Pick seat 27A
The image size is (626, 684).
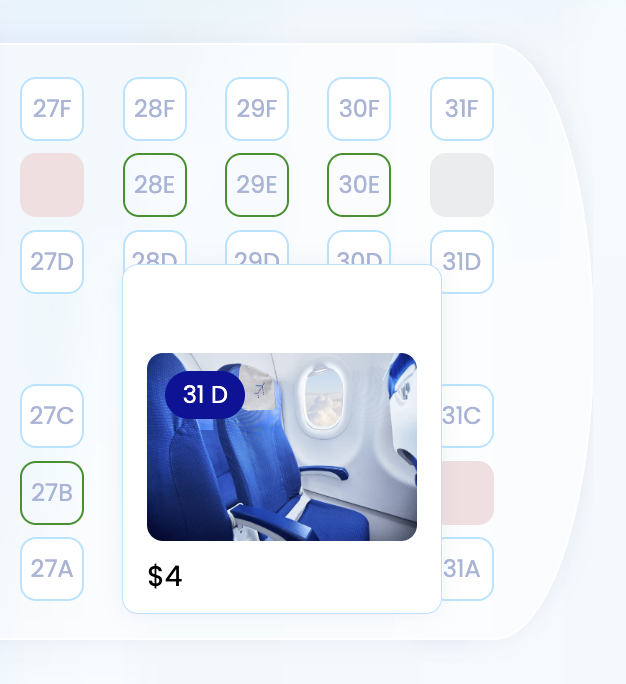pyautogui.click(x=52, y=569)
